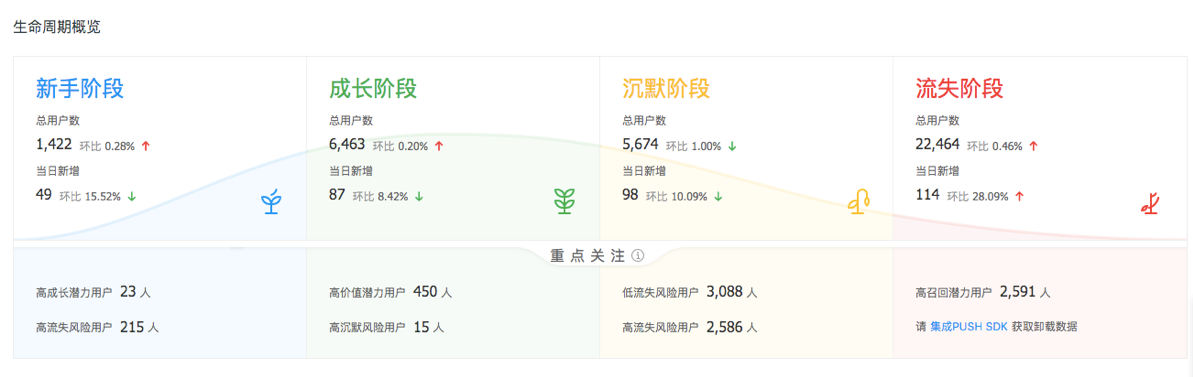
Task: Click the green down arrow next to 15.52%
Action: [x=132, y=196]
